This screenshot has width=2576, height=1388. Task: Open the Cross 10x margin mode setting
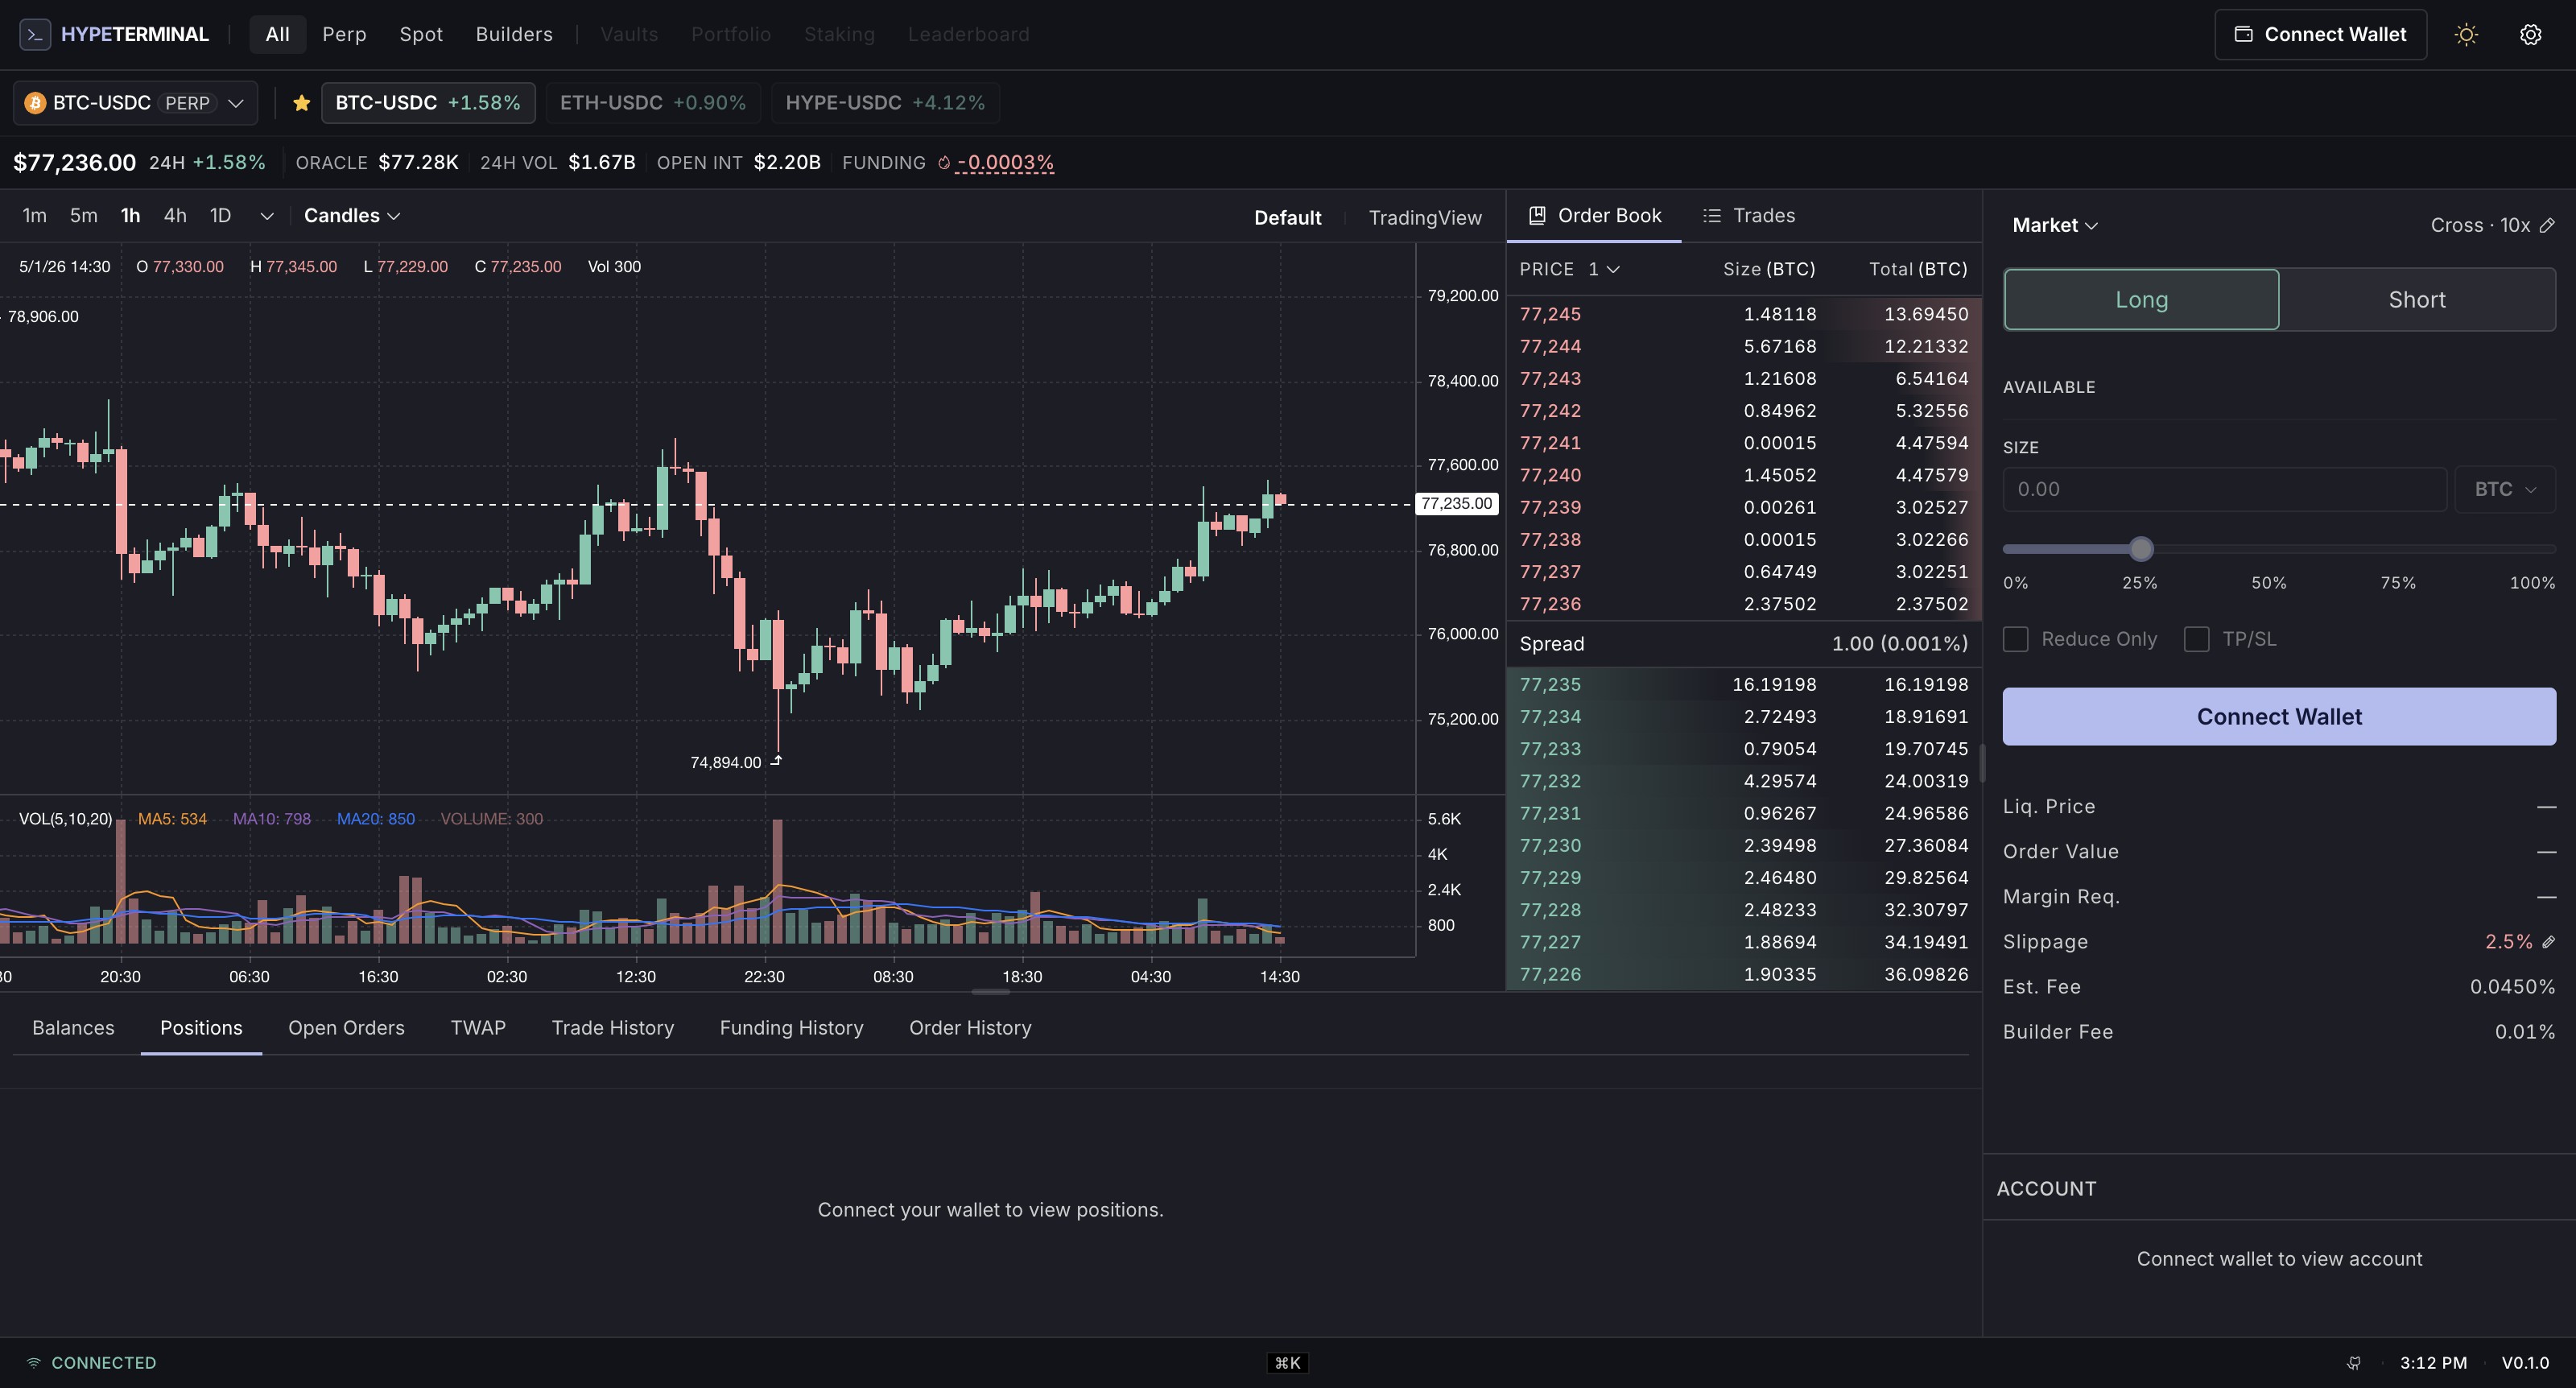tap(2492, 226)
